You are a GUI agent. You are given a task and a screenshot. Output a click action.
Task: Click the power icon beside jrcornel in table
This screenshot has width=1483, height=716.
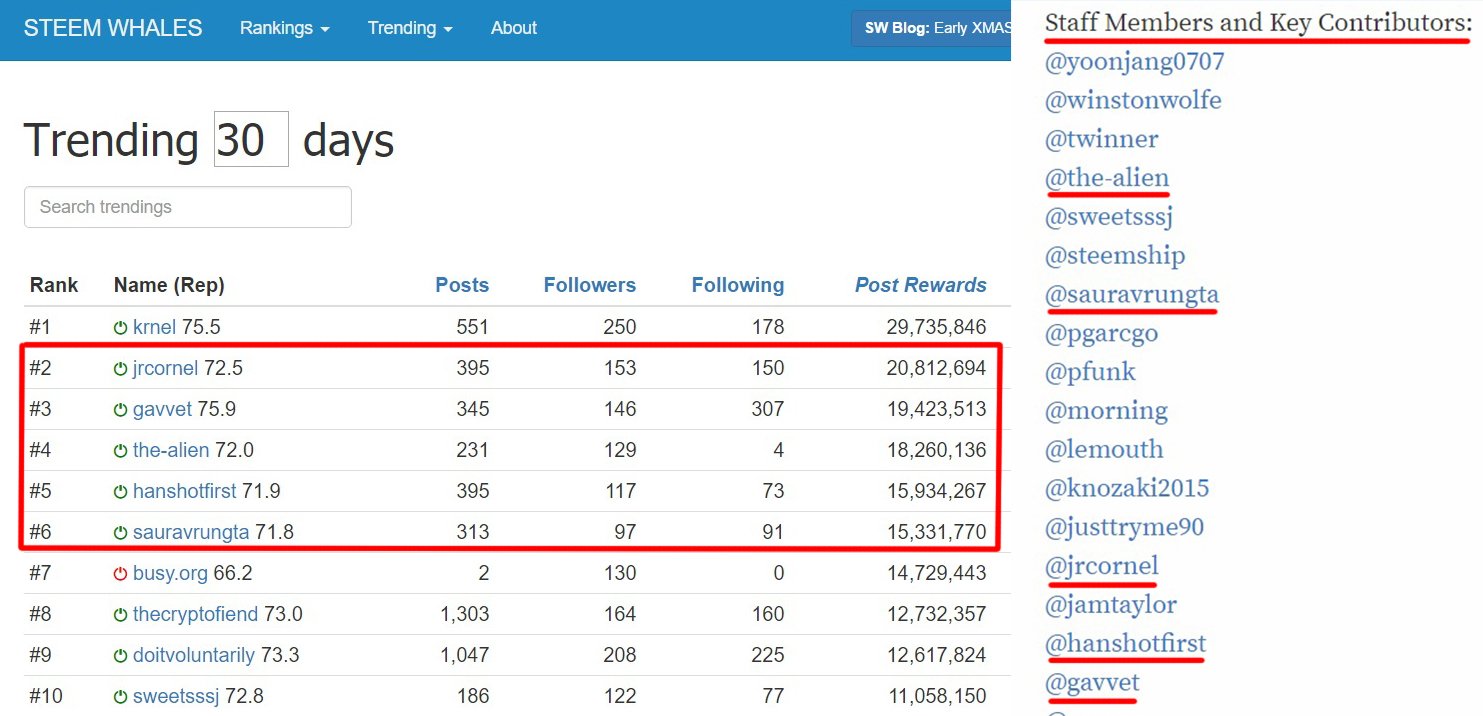pyautogui.click(x=121, y=368)
